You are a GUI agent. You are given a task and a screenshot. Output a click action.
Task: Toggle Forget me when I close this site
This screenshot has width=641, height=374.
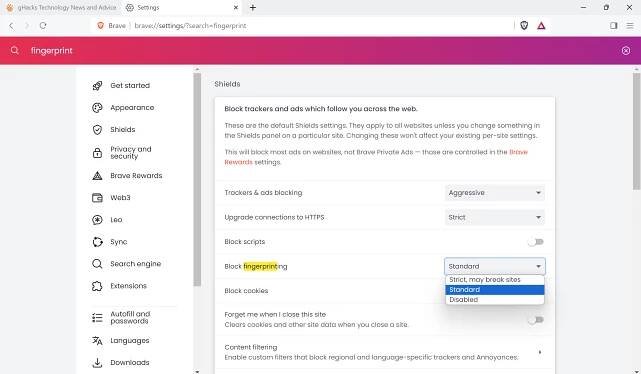click(x=536, y=320)
